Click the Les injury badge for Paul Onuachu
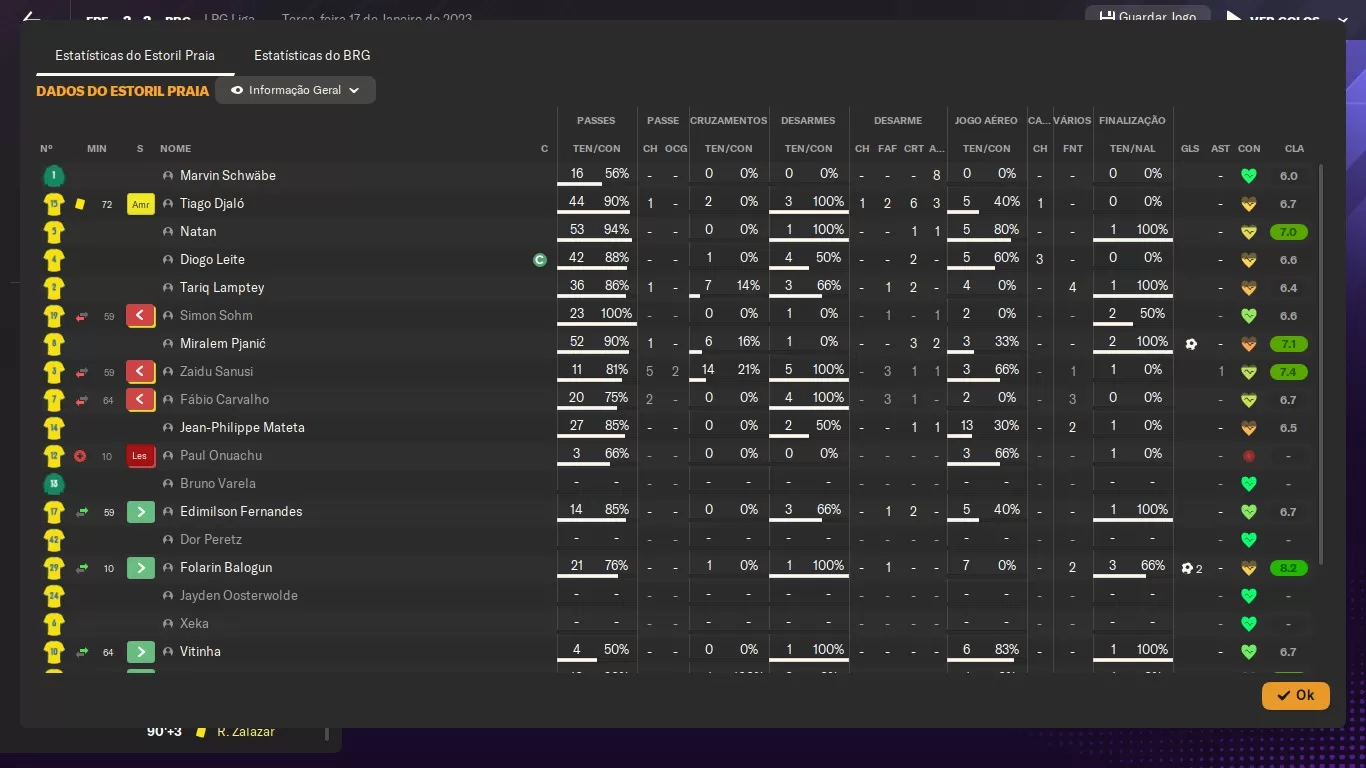The height and width of the screenshot is (768, 1366). [140, 456]
